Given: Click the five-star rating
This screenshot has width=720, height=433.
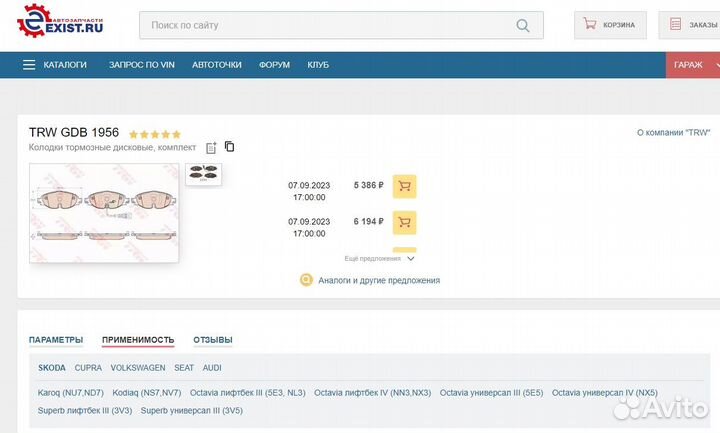Looking at the screenshot, I should pos(155,133).
